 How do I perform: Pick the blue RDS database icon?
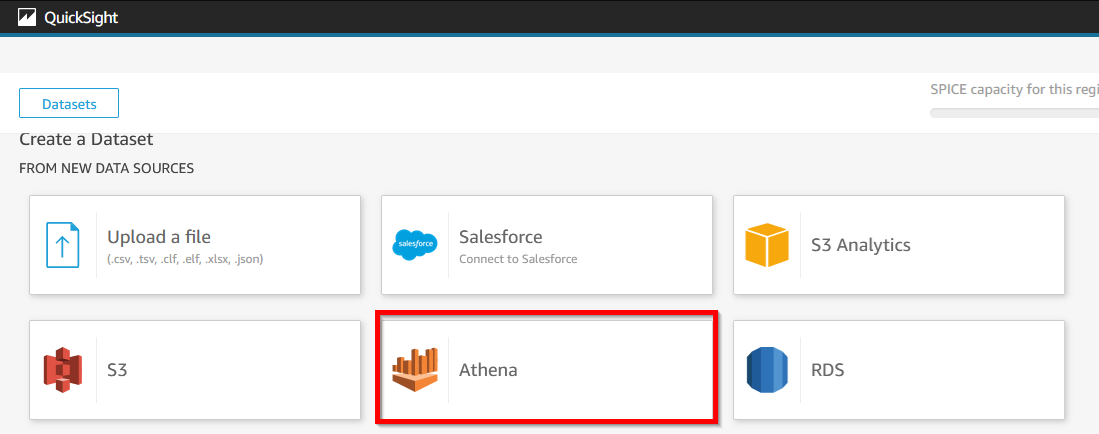click(767, 369)
